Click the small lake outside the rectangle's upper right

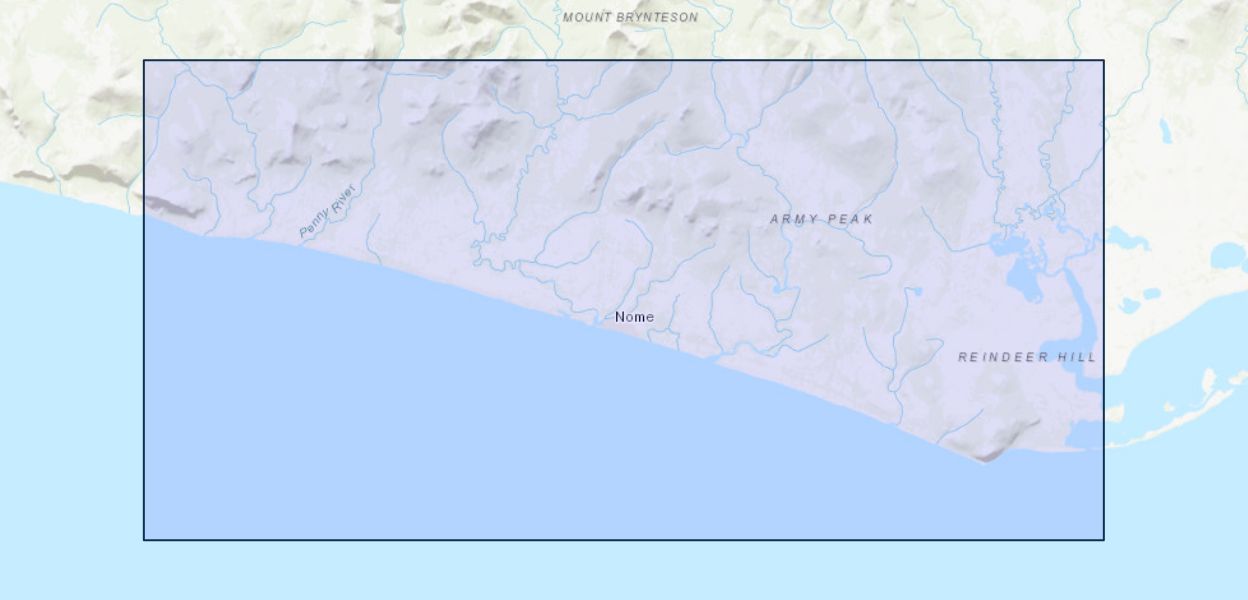[x=1166, y=130]
